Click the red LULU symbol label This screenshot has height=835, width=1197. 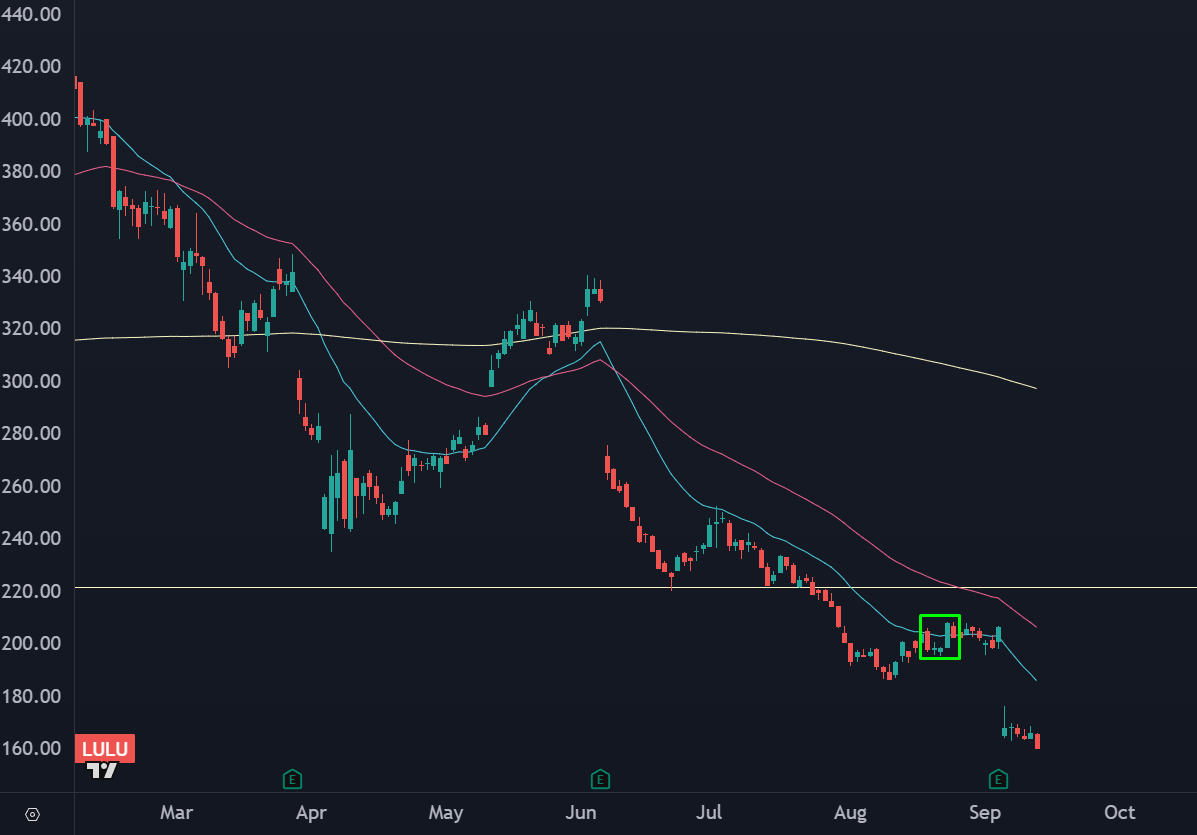click(x=105, y=749)
